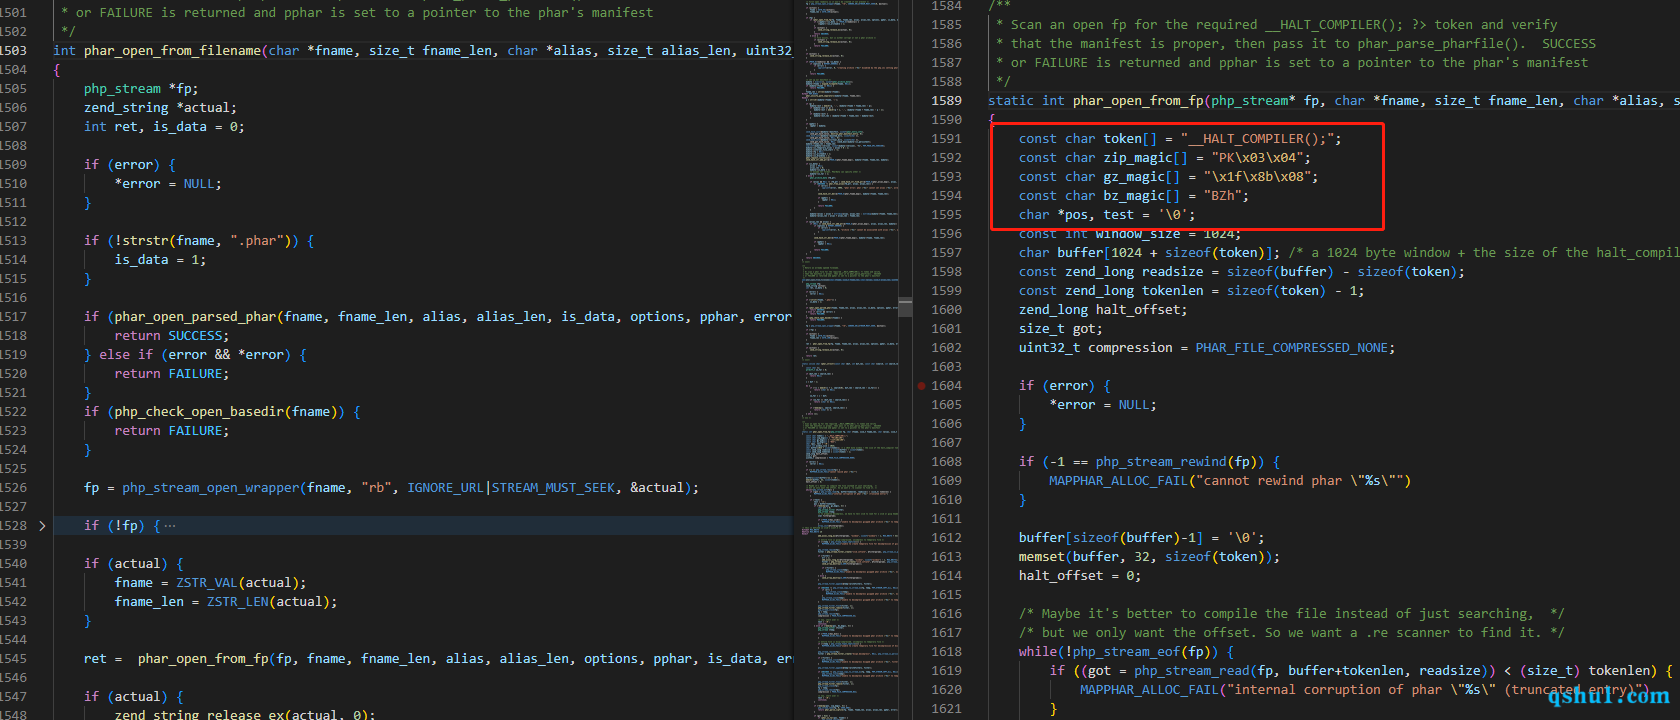Click the zend_string *actual declaration
Image resolution: width=1680 pixels, height=720 pixels.
click(160, 107)
